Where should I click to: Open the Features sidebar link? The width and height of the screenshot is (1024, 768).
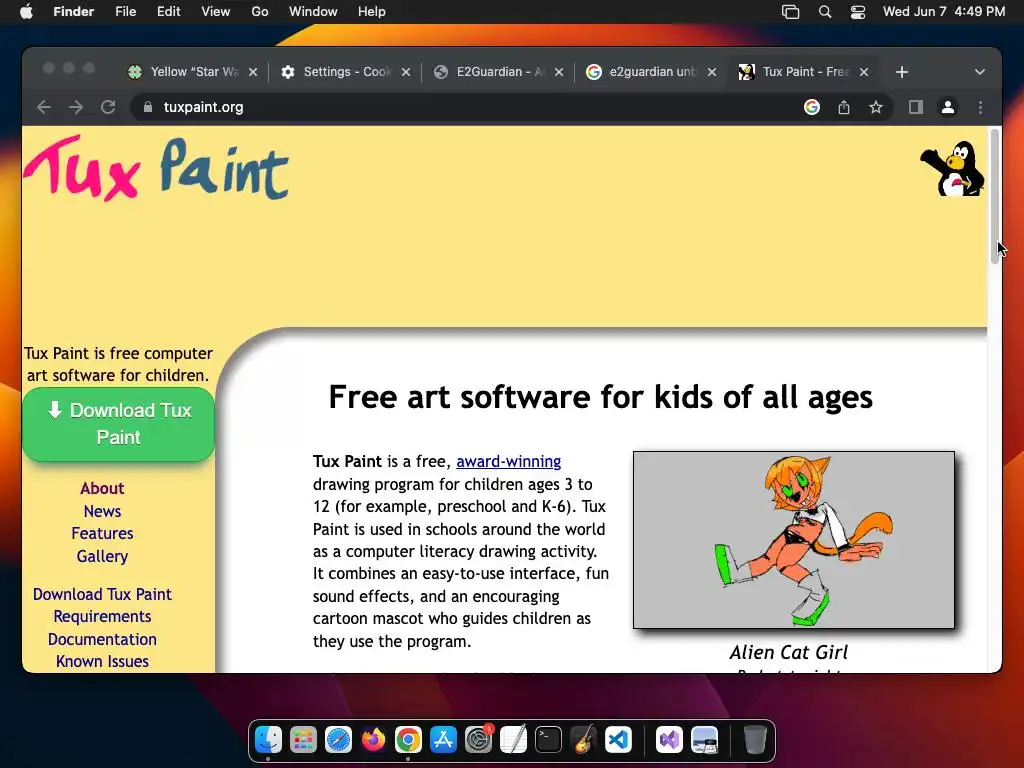pyautogui.click(x=102, y=534)
